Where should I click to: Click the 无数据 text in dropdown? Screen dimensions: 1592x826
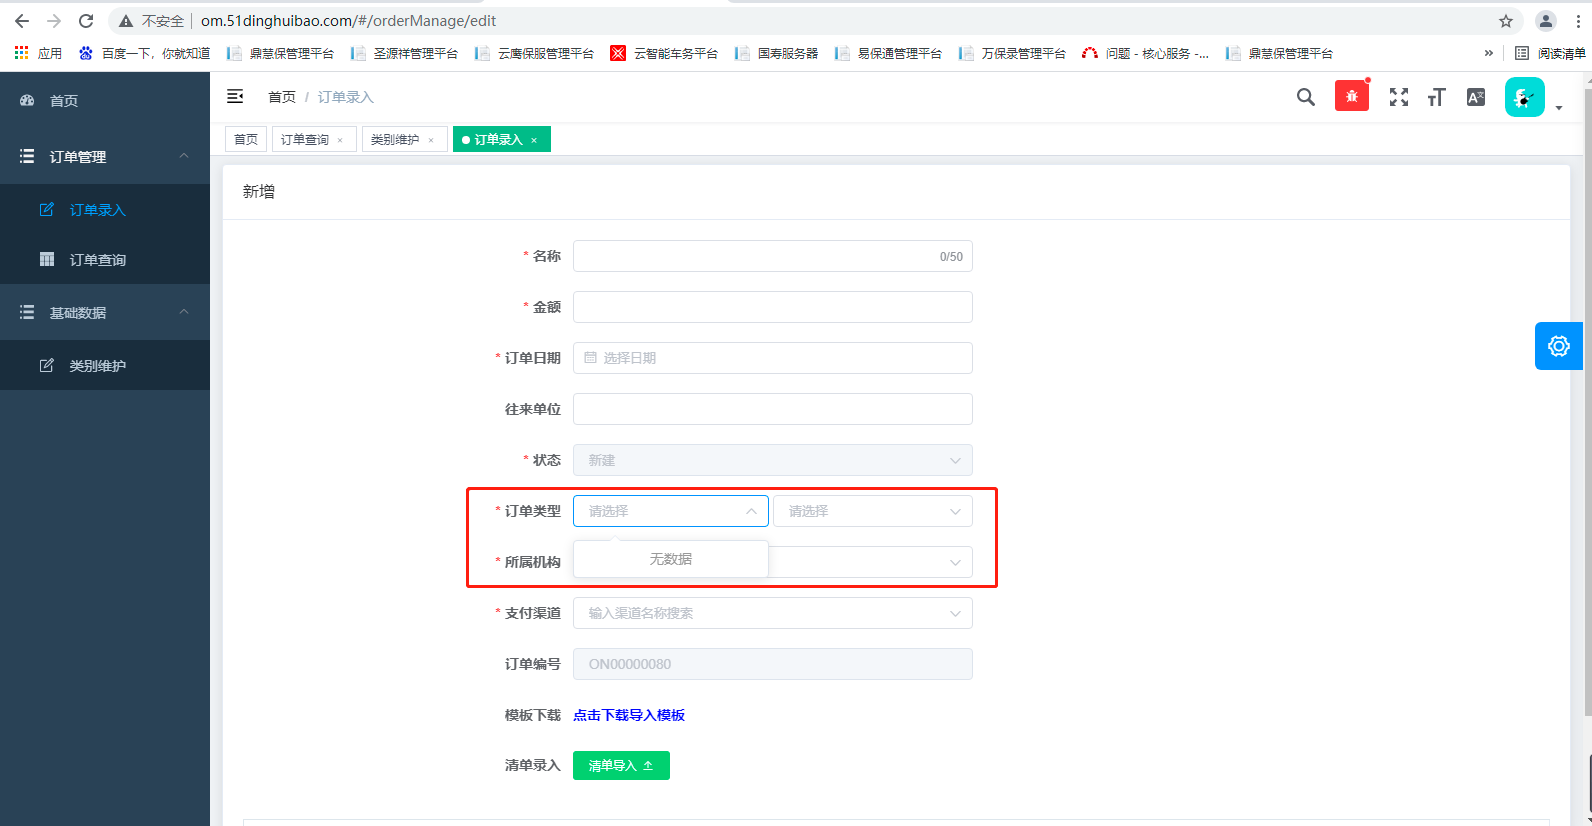point(671,559)
